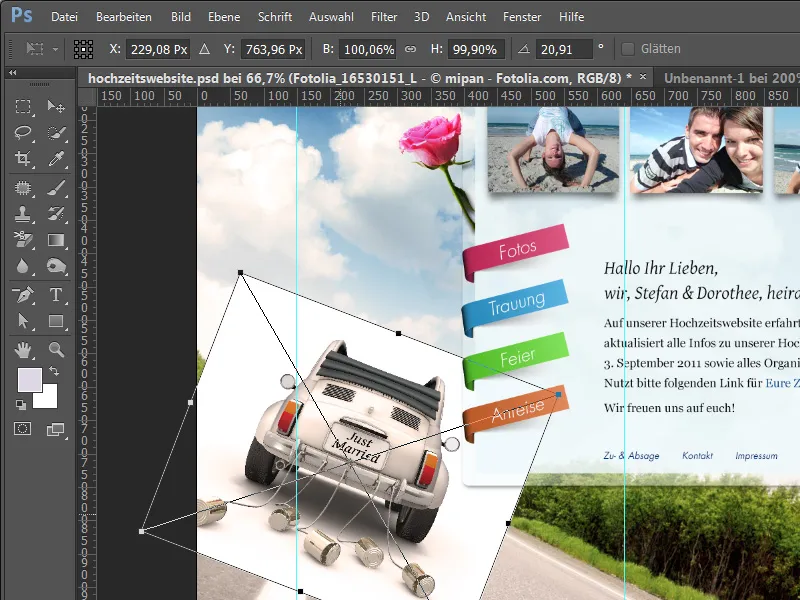Select the Eraser tool
Viewport: 800px width, 600px height.
coord(22,240)
